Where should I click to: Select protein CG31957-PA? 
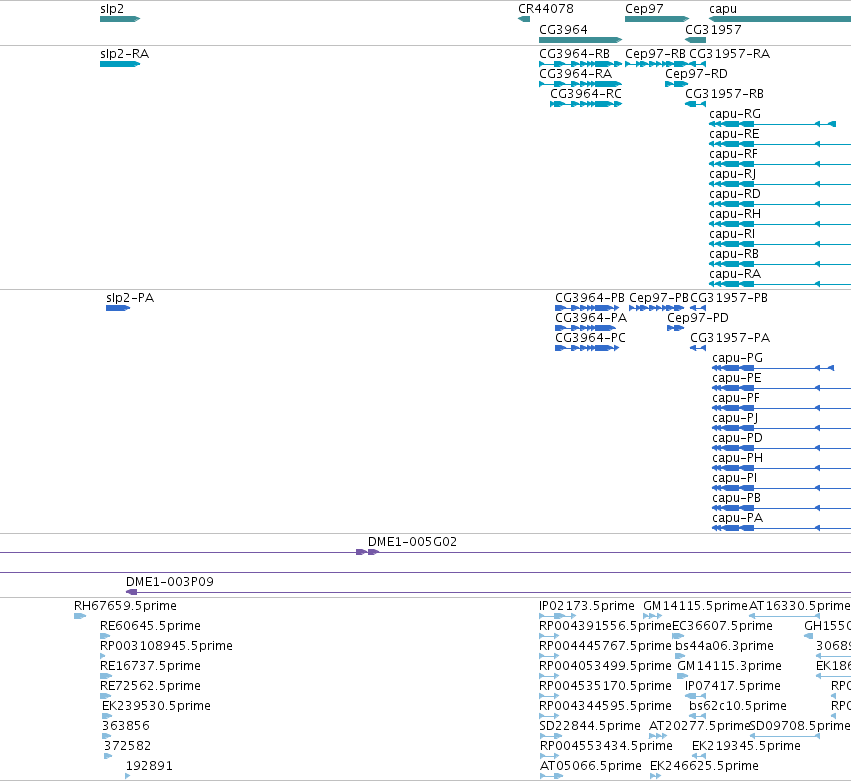pos(698,348)
